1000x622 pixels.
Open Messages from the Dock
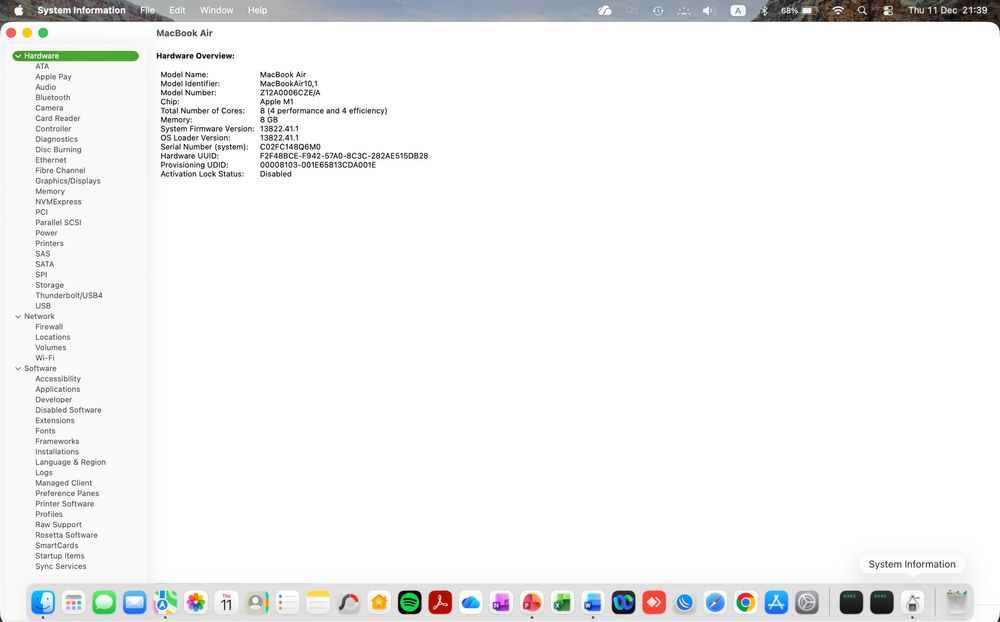(104, 602)
